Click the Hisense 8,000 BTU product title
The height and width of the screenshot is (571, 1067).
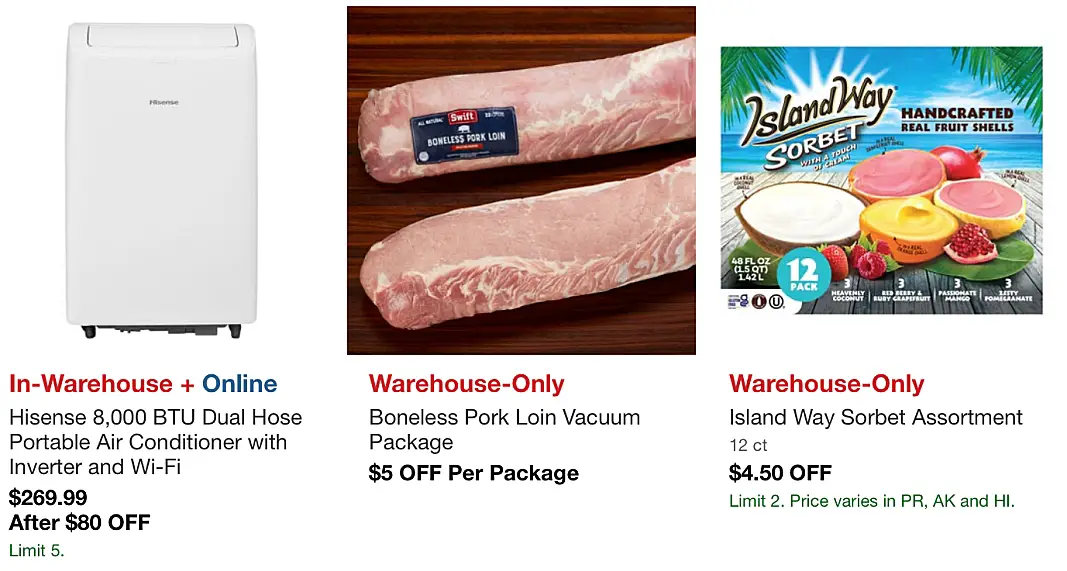pyautogui.click(x=155, y=442)
